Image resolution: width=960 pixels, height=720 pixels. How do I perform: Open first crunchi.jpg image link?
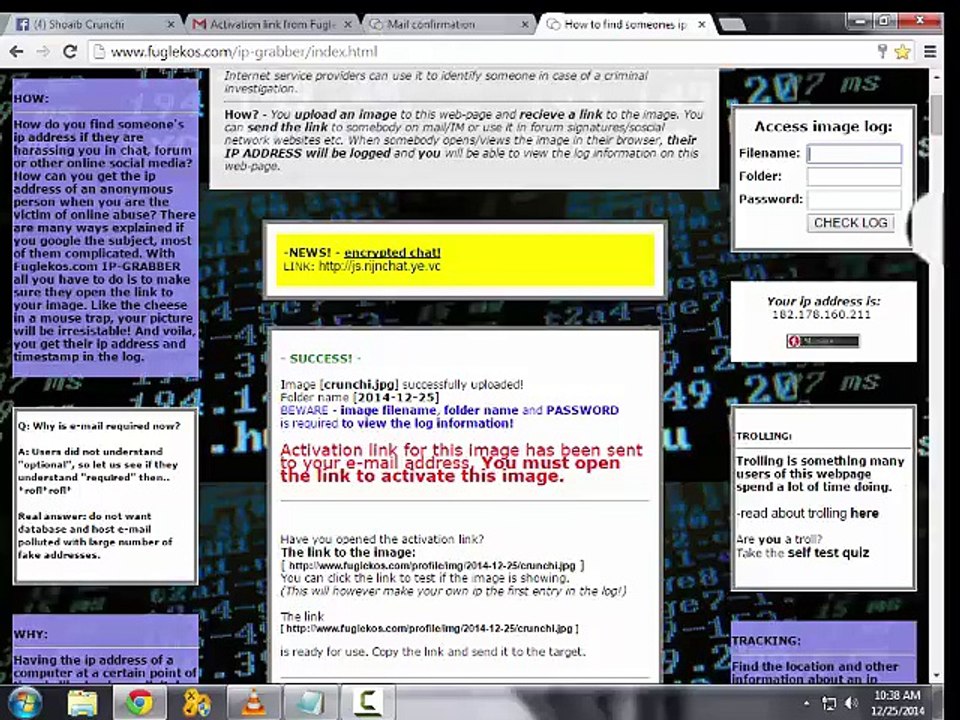click(432, 566)
